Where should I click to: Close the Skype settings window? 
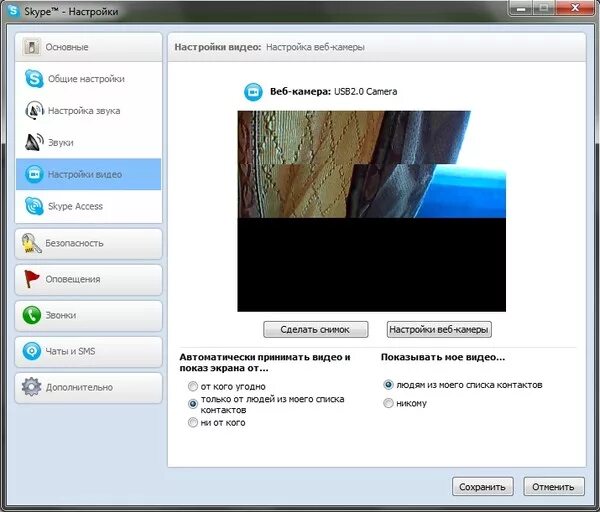(x=574, y=8)
